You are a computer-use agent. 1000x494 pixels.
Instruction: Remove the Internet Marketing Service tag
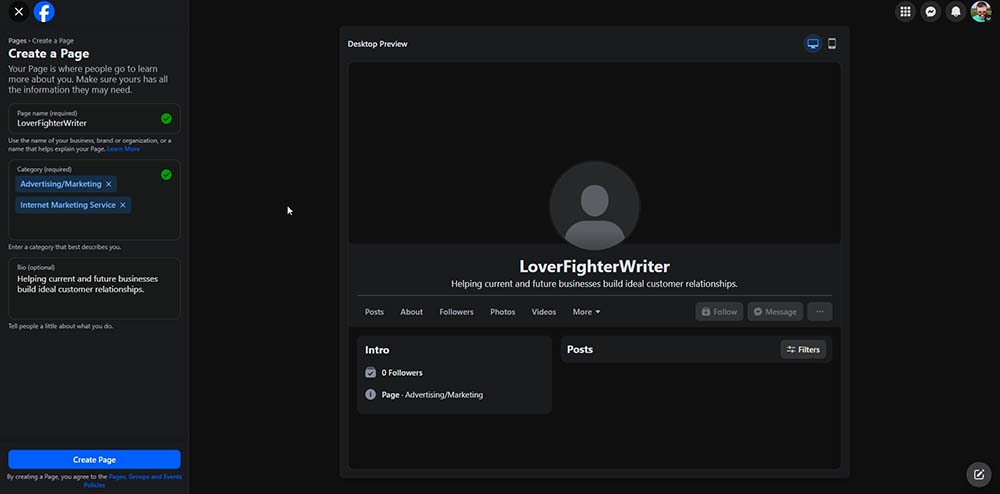[123, 205]
